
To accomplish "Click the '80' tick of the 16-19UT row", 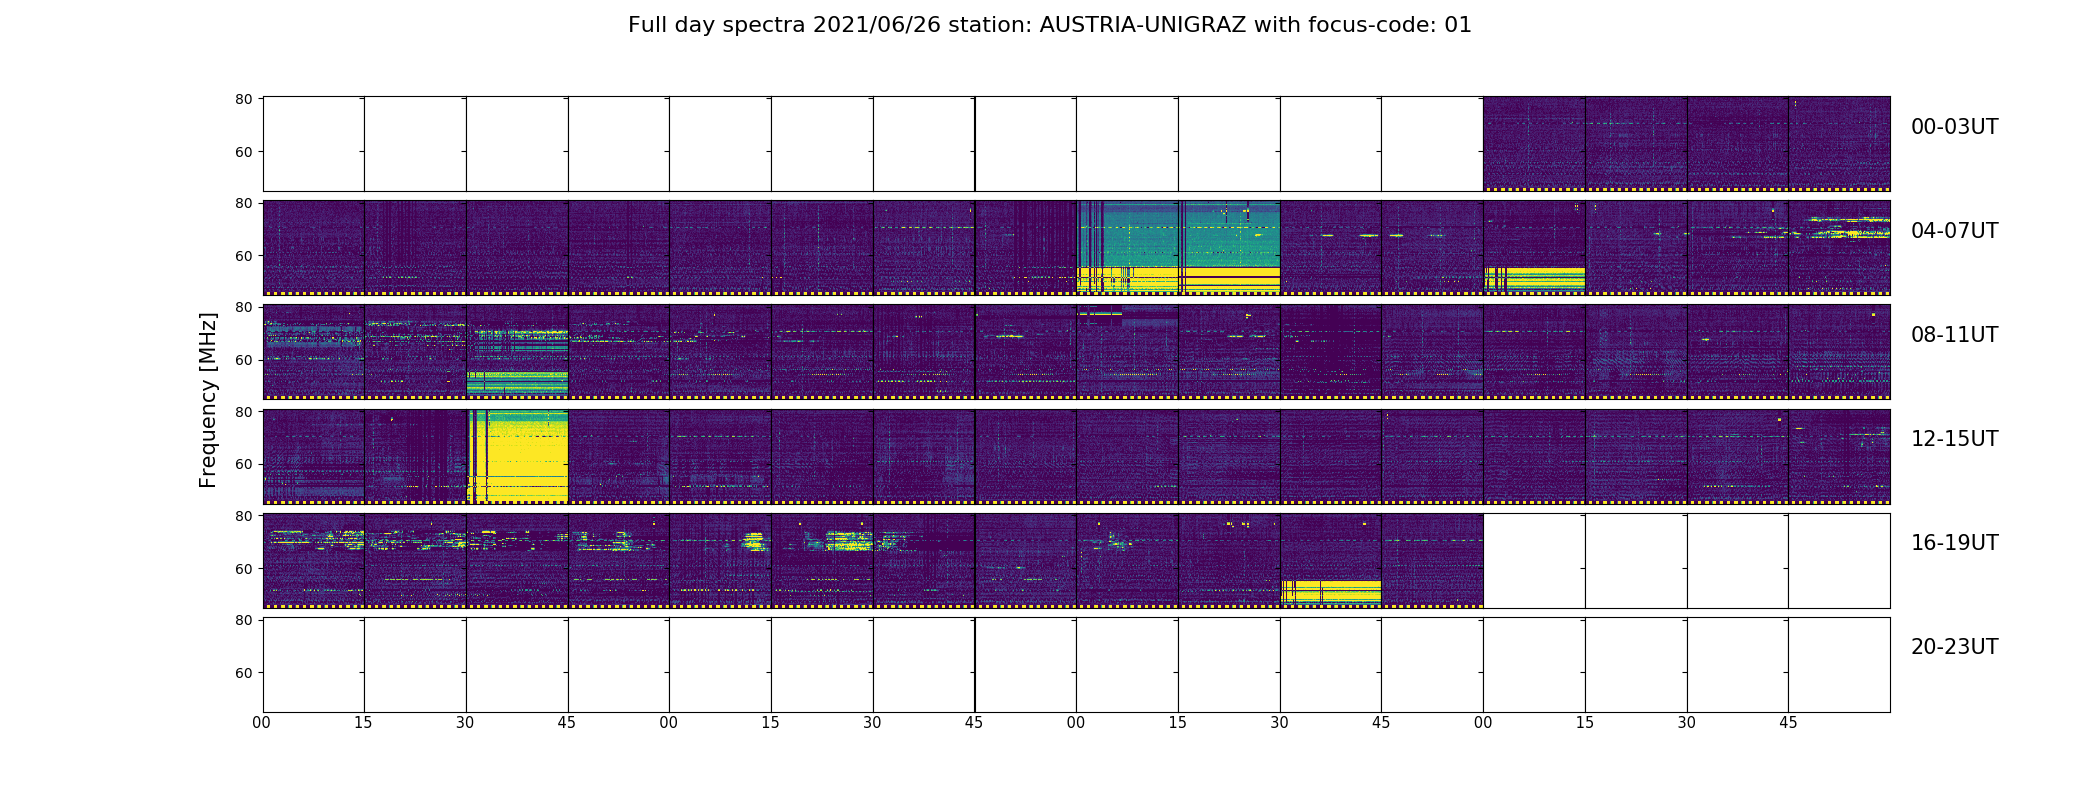I will (243, 516).
